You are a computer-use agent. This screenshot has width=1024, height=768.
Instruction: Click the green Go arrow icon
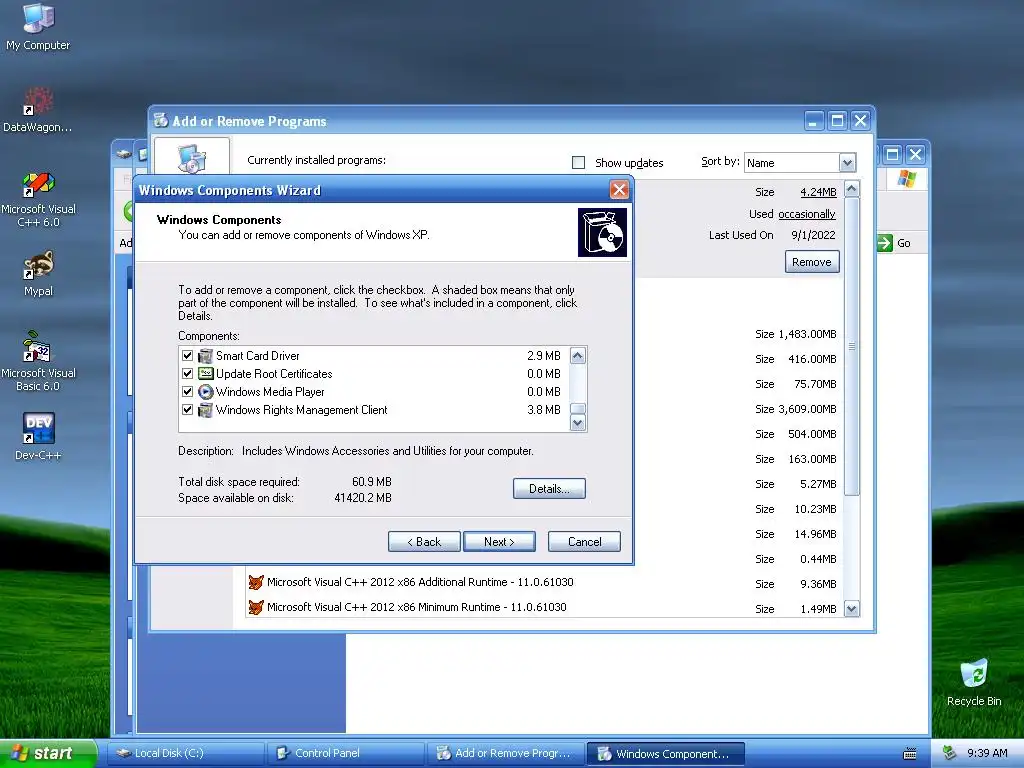pos(884,243)
